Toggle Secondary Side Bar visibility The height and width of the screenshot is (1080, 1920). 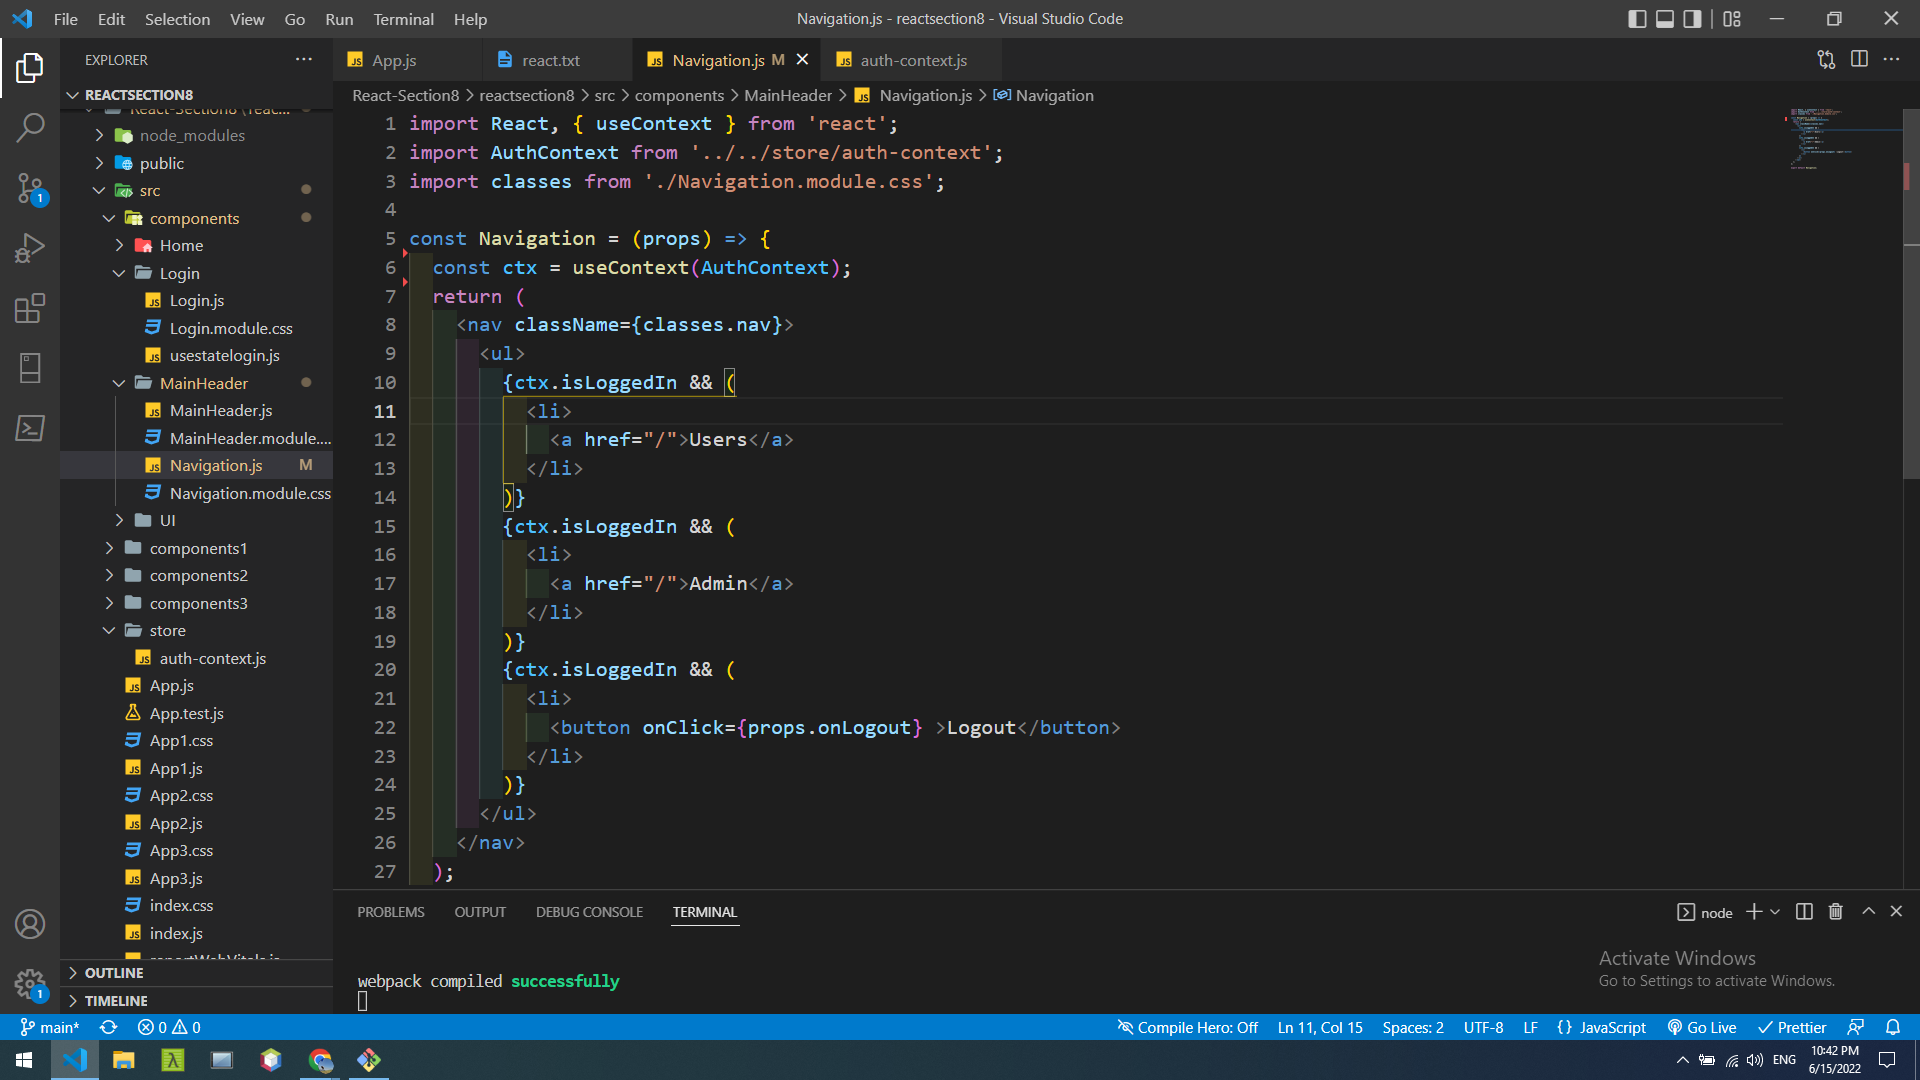point(1693,19)
